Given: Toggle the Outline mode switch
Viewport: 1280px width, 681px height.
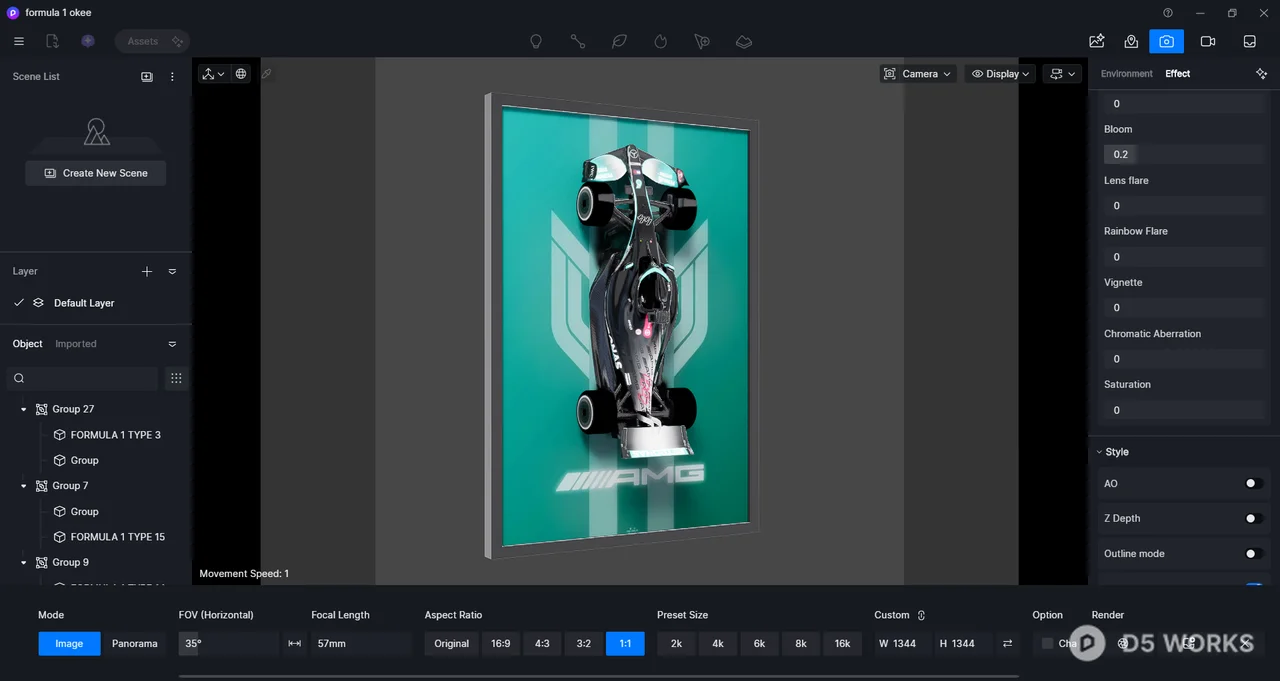Looking at the screenshot, I should pos(1253,553).
